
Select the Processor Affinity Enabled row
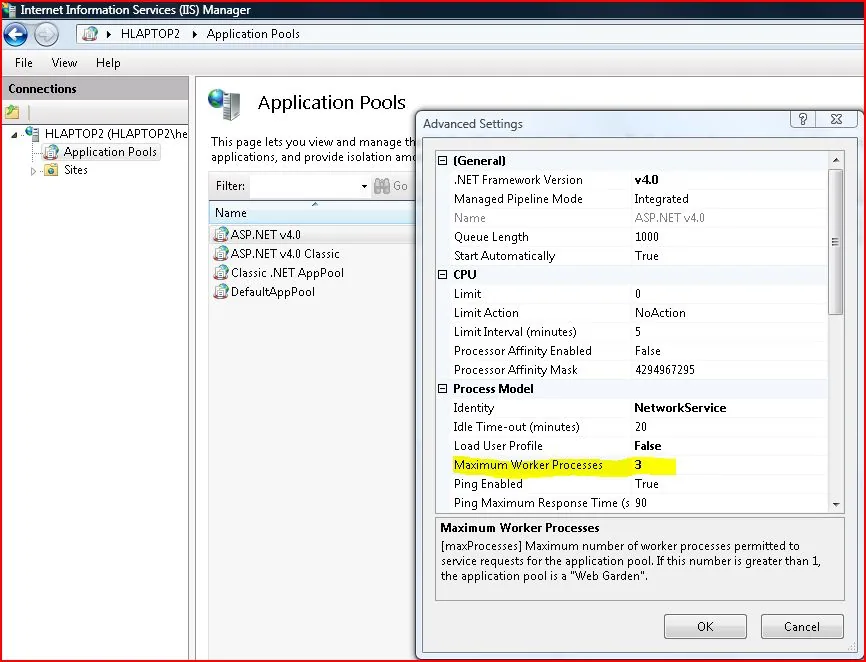point(639,351)
